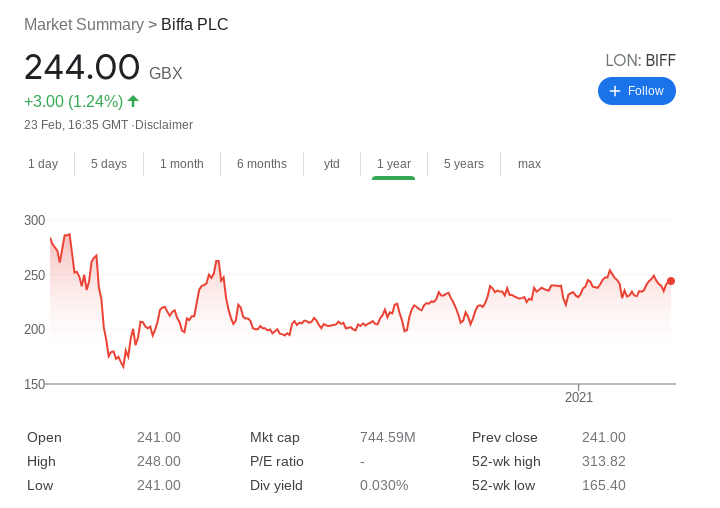Click the Biffa PLC title text
The width and height of the screenshot is (720, 508).
[x=195, y=24]
